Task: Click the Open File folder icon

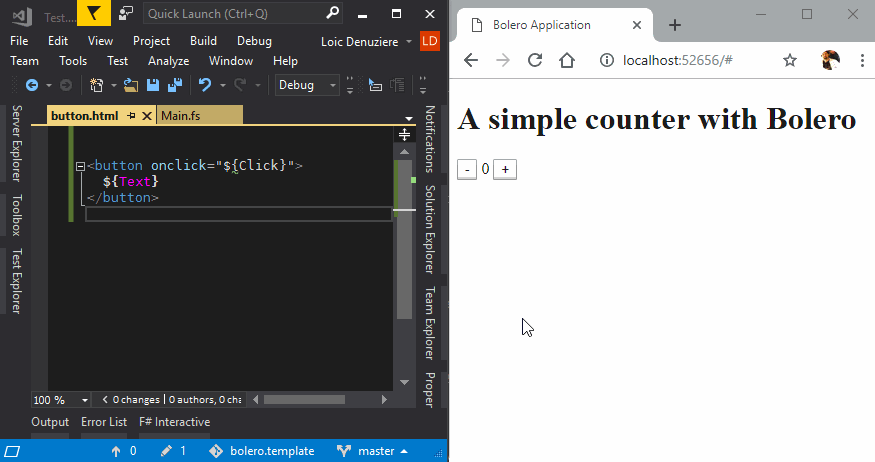Action: point(131,85)
